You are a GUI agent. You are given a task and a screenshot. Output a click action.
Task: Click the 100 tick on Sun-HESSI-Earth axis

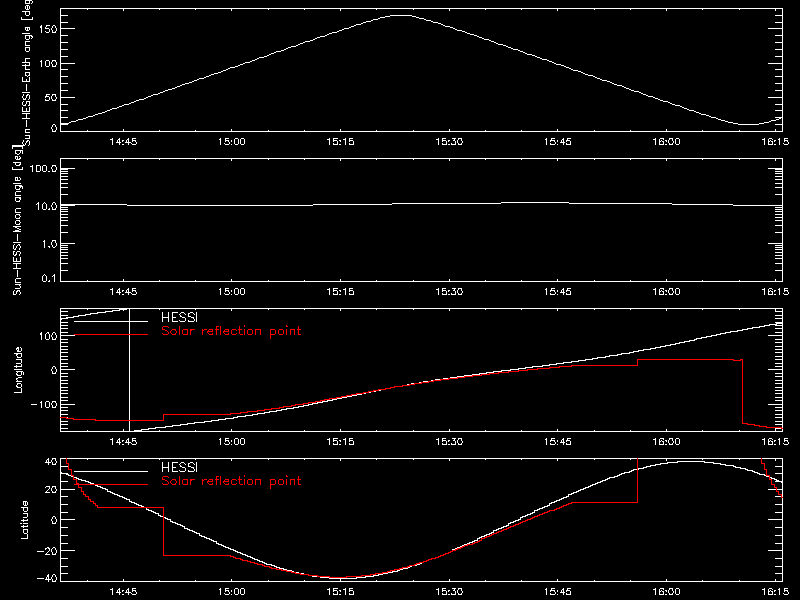tap(47, 64)
